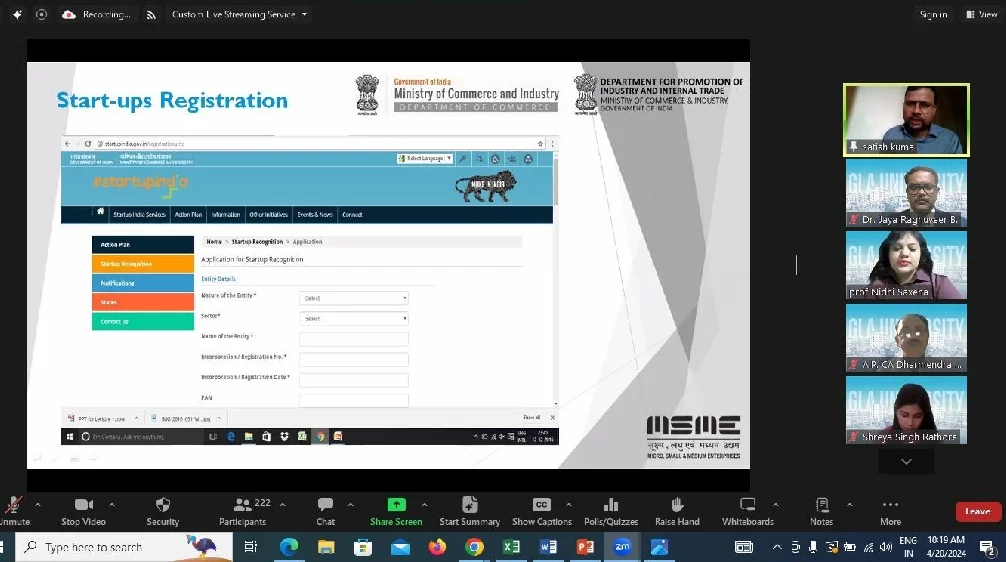This screenshot has height=562, width=1006.
Task: Toggle Stop Video camera button
Action: tap(84, 505)
